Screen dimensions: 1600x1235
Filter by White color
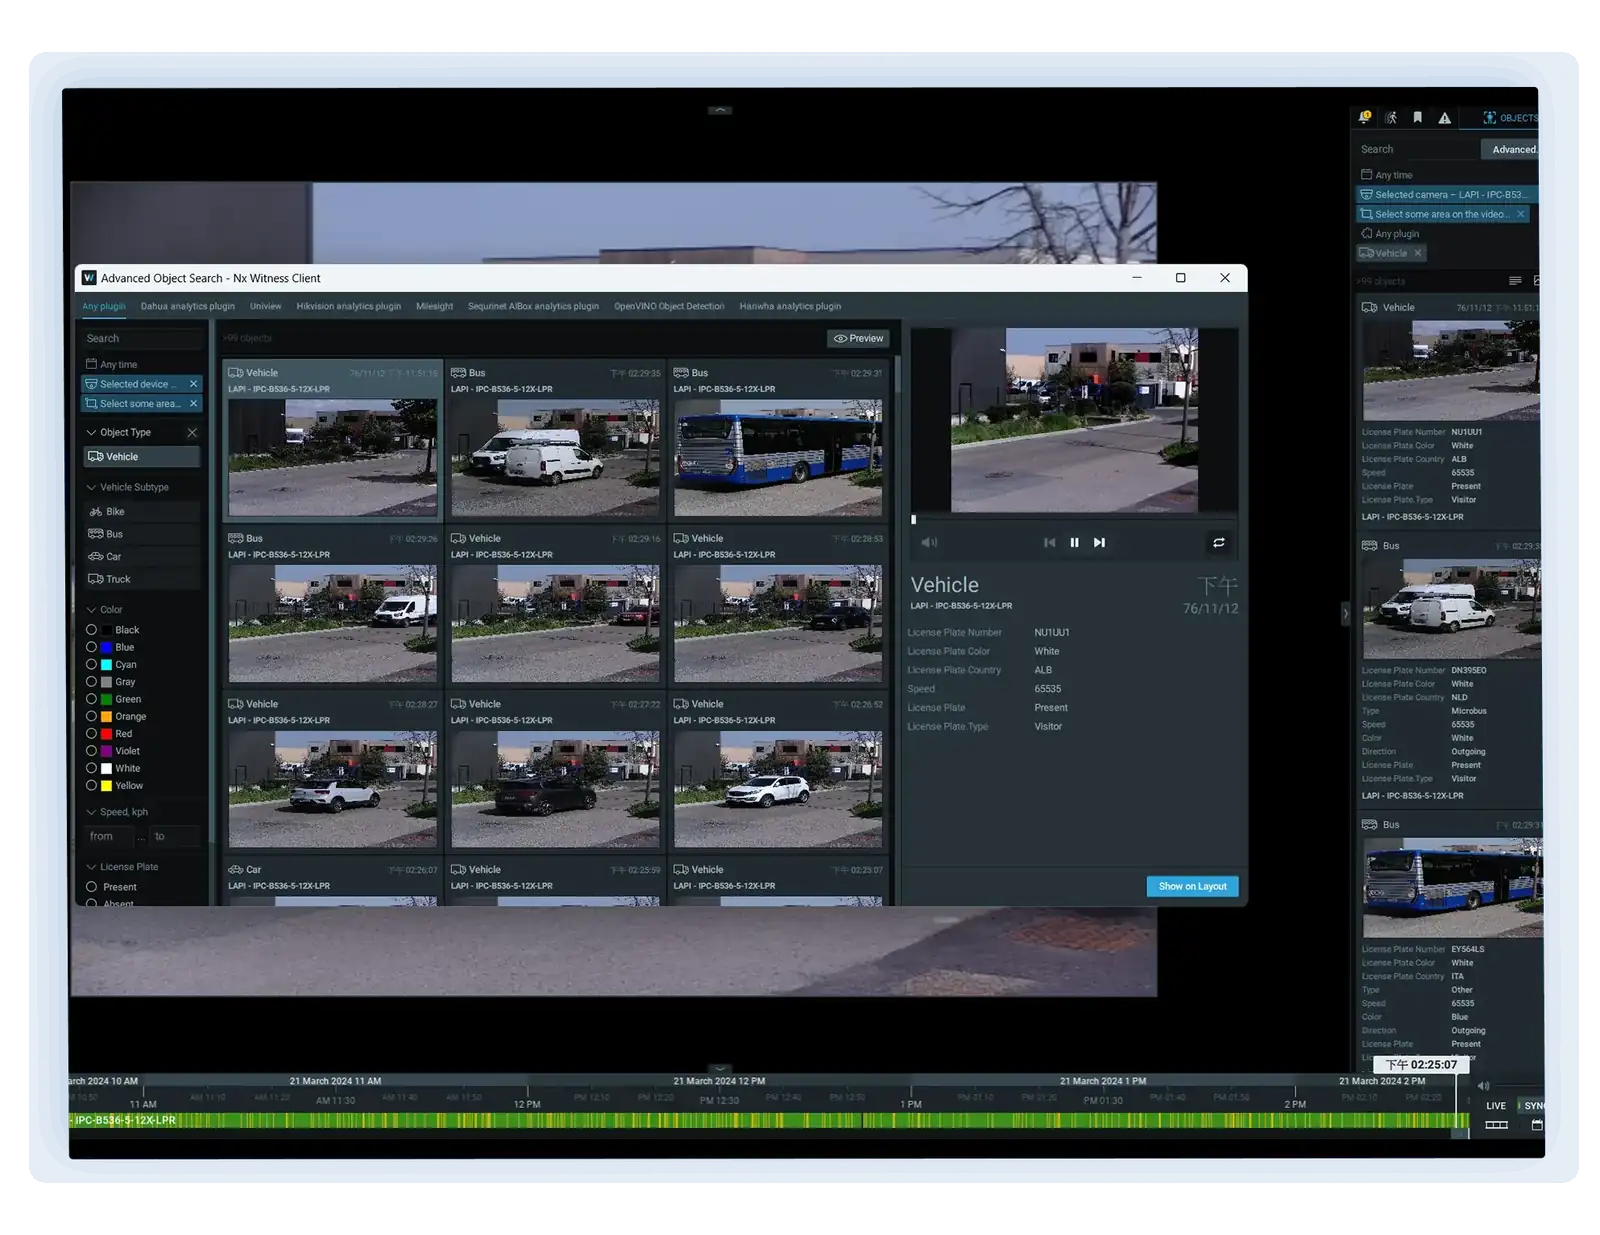click(114, 768)
